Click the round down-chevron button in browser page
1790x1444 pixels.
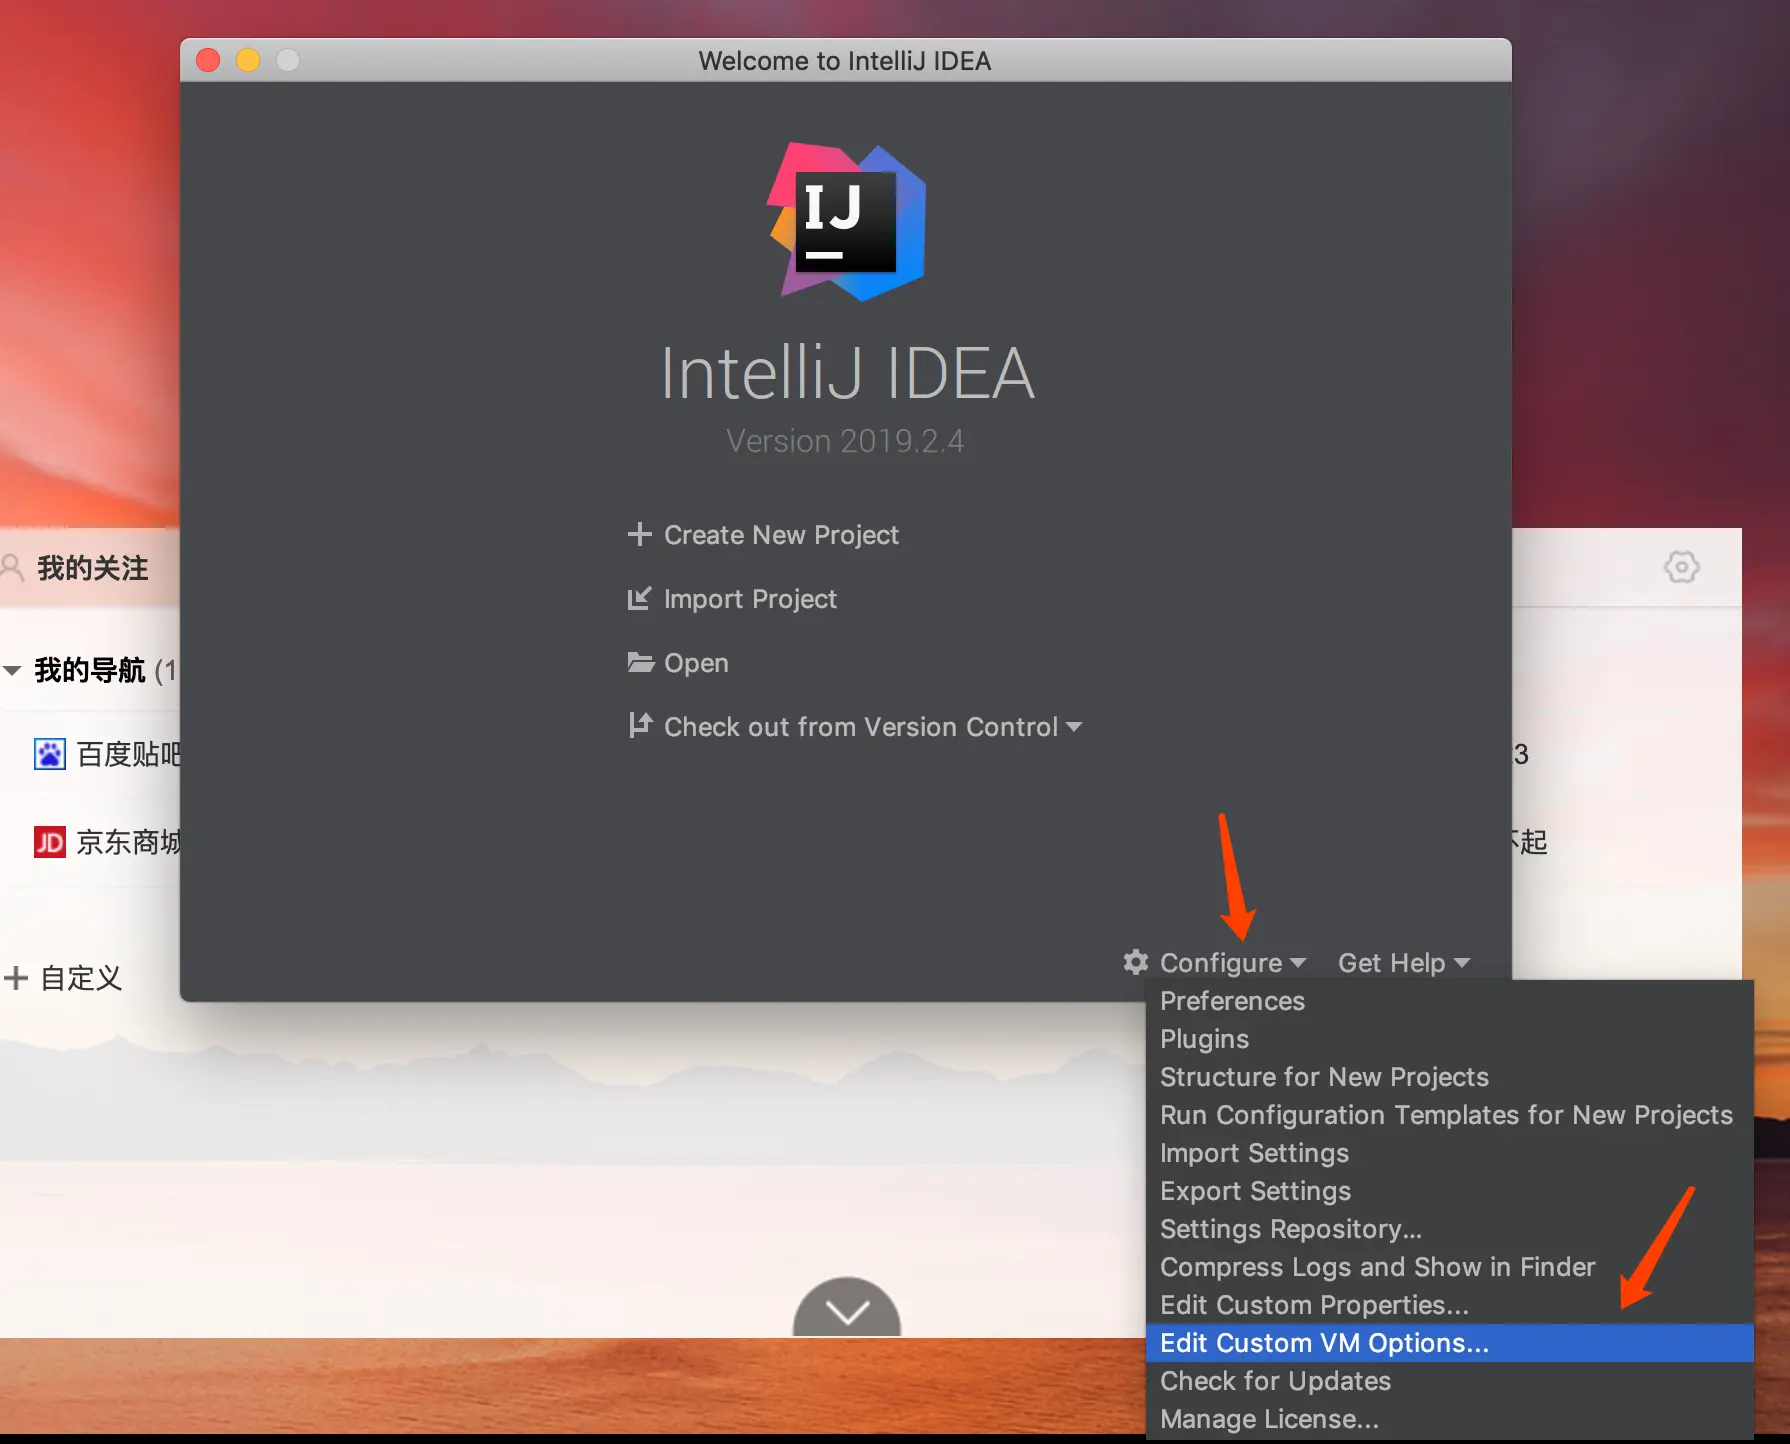pos(847,1307)
